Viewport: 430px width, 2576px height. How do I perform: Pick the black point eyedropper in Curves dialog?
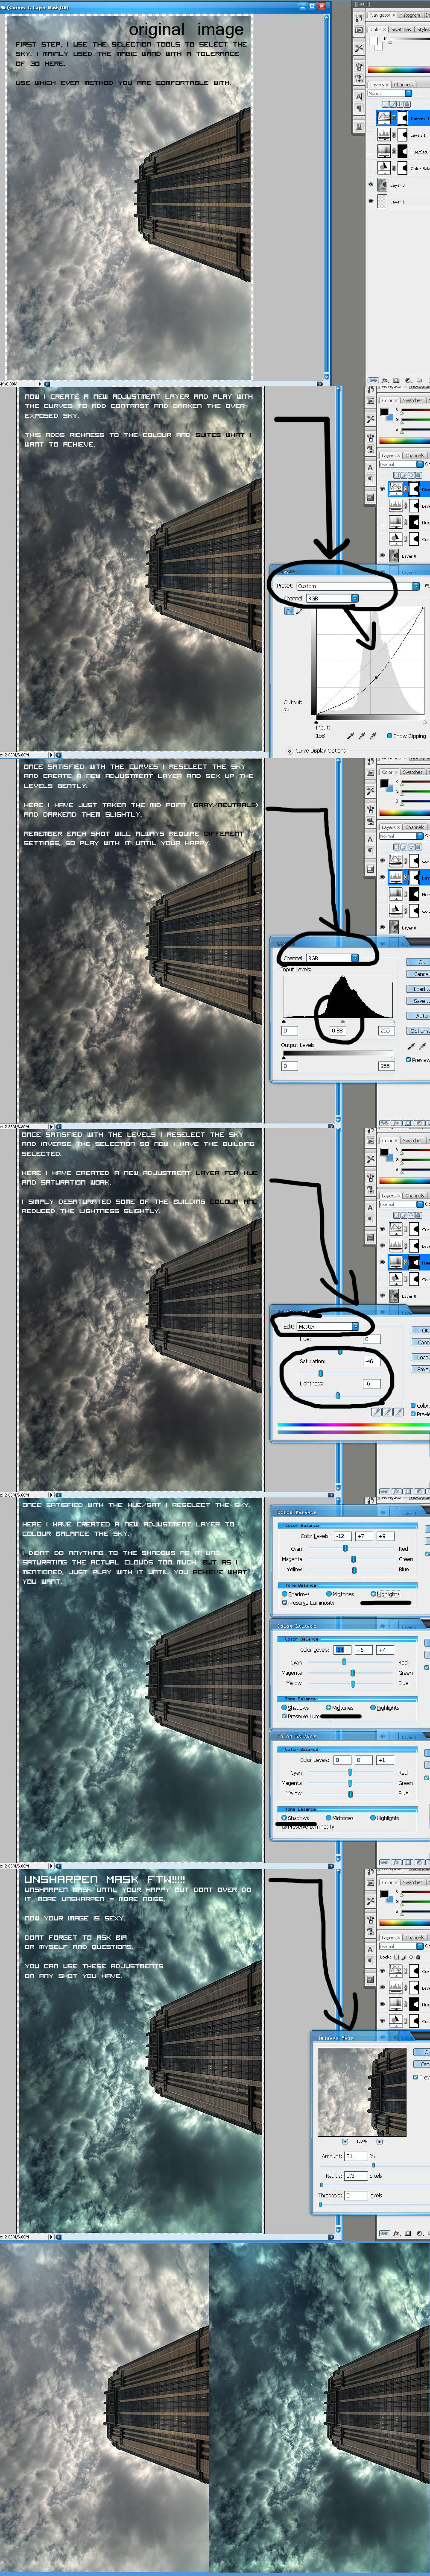[x=350, y=736]
